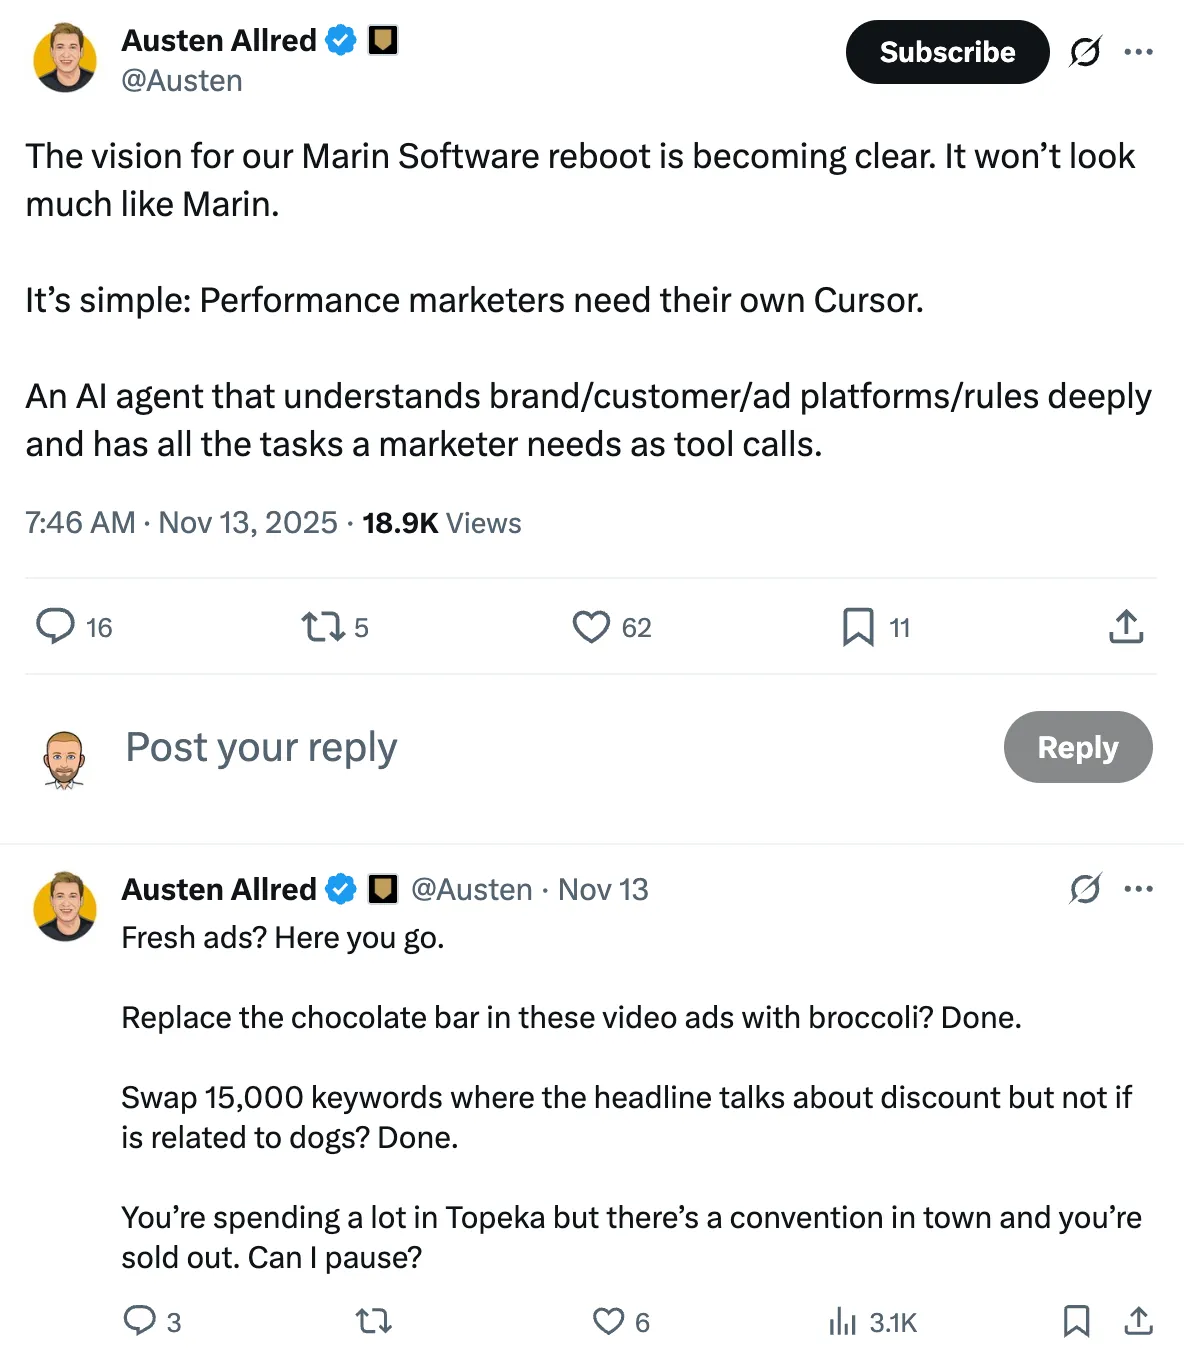Like Austen's main post
Viewport: 1184px width, 1356px height.
[x=592, y=625]
